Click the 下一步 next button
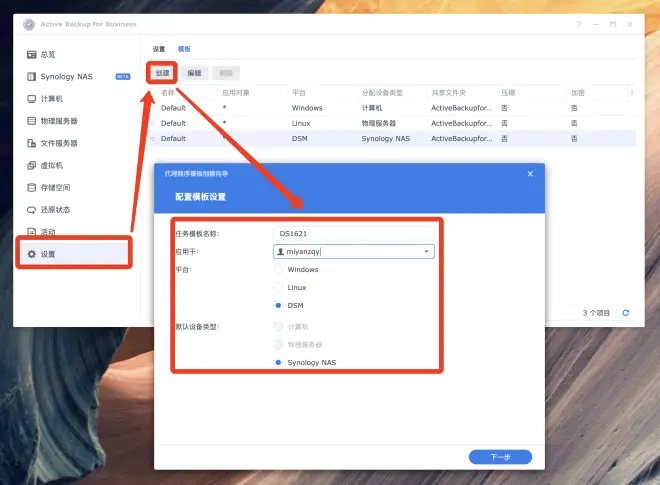This screenshot has height=485, width=660. coord(500,457)
